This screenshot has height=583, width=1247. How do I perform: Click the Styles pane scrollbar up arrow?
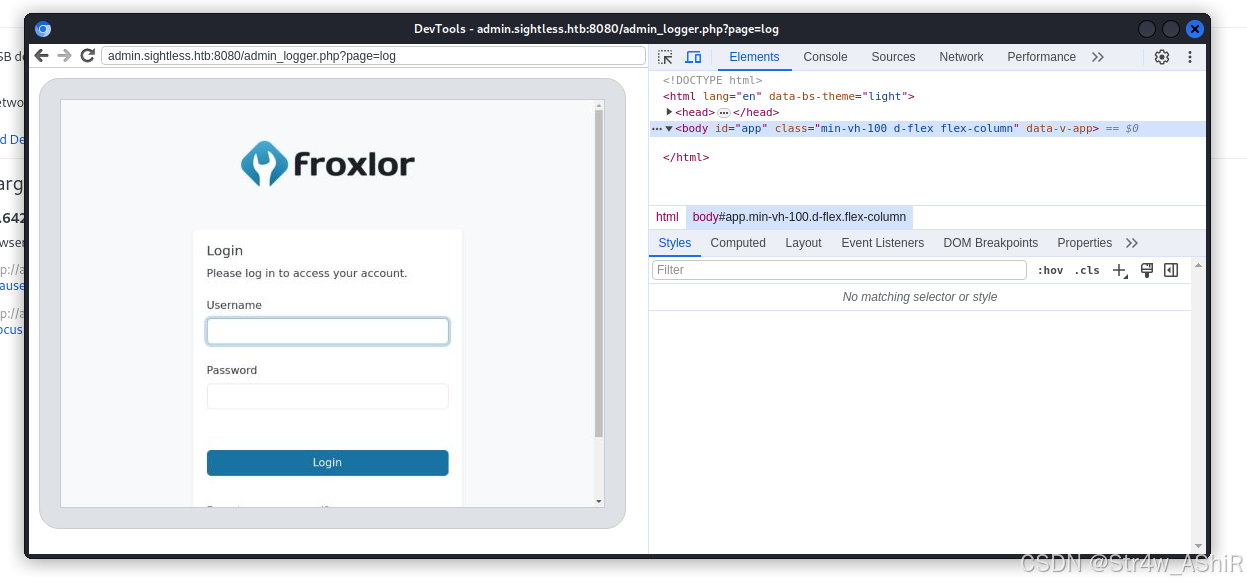click(1197, 265)
